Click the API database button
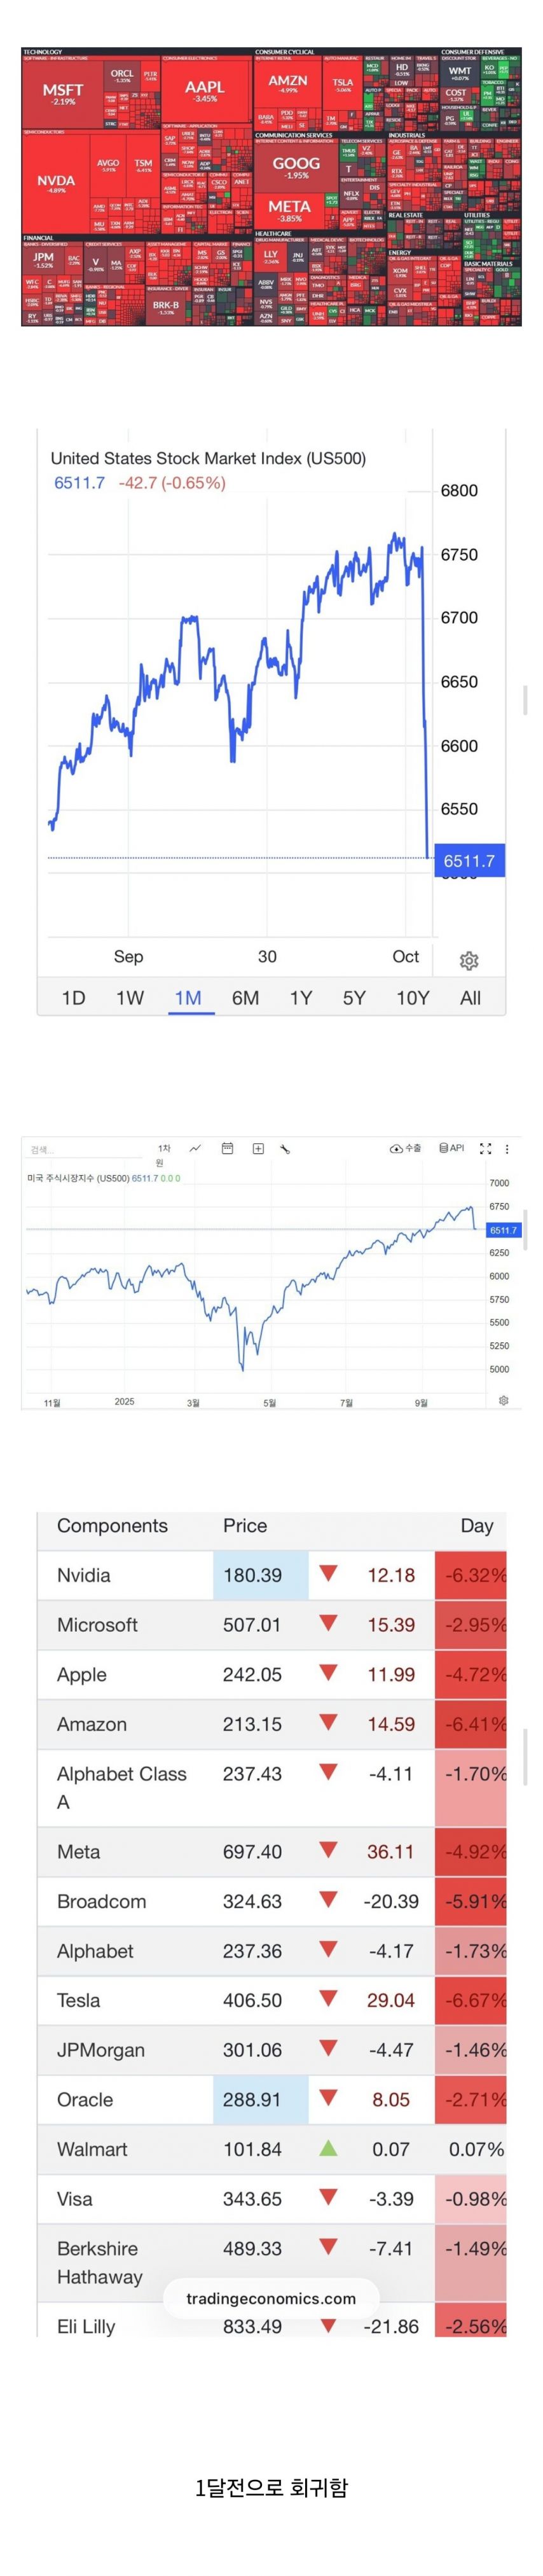 (452, 1148)
